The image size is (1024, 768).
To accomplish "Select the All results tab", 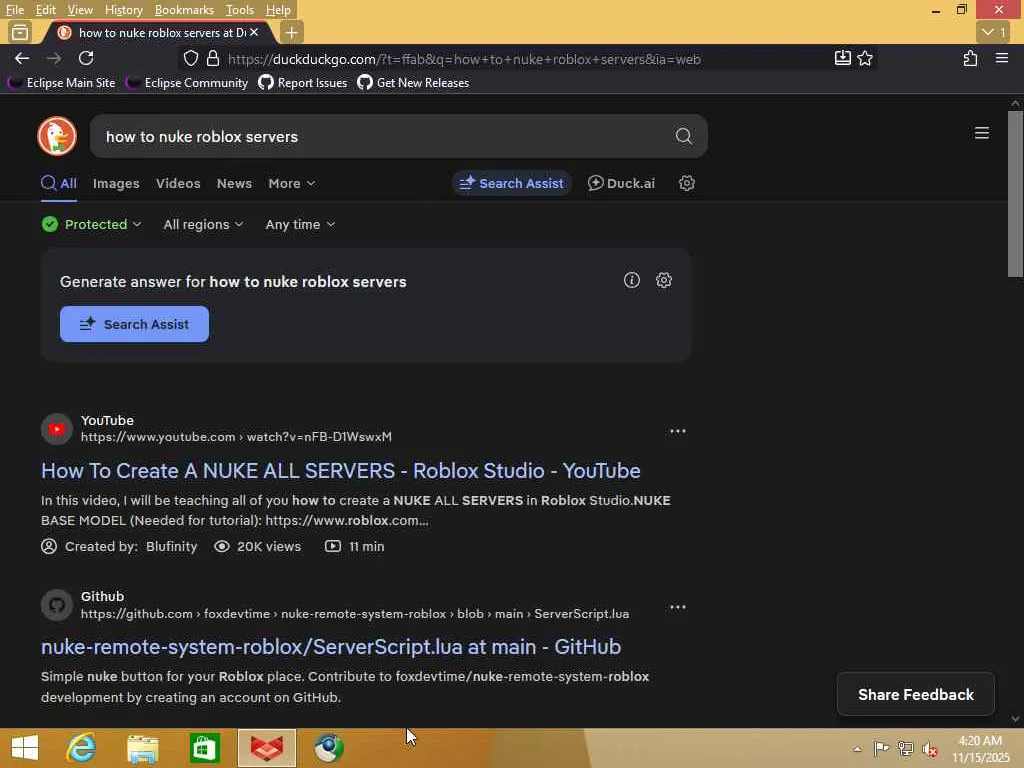I will coord(59,184).
